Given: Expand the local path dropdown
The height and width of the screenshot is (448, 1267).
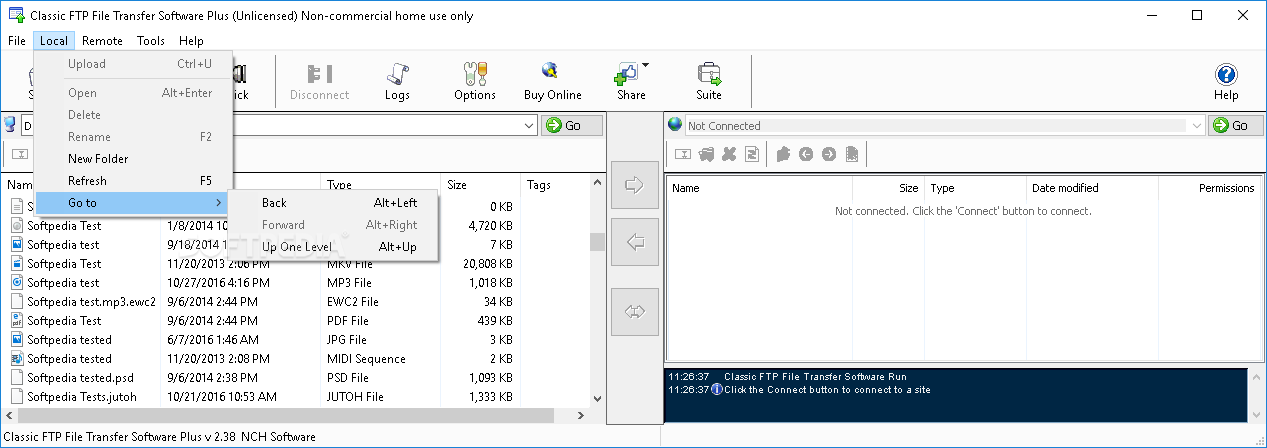Looking at the screenshot, I should click(x=529, y=126).
